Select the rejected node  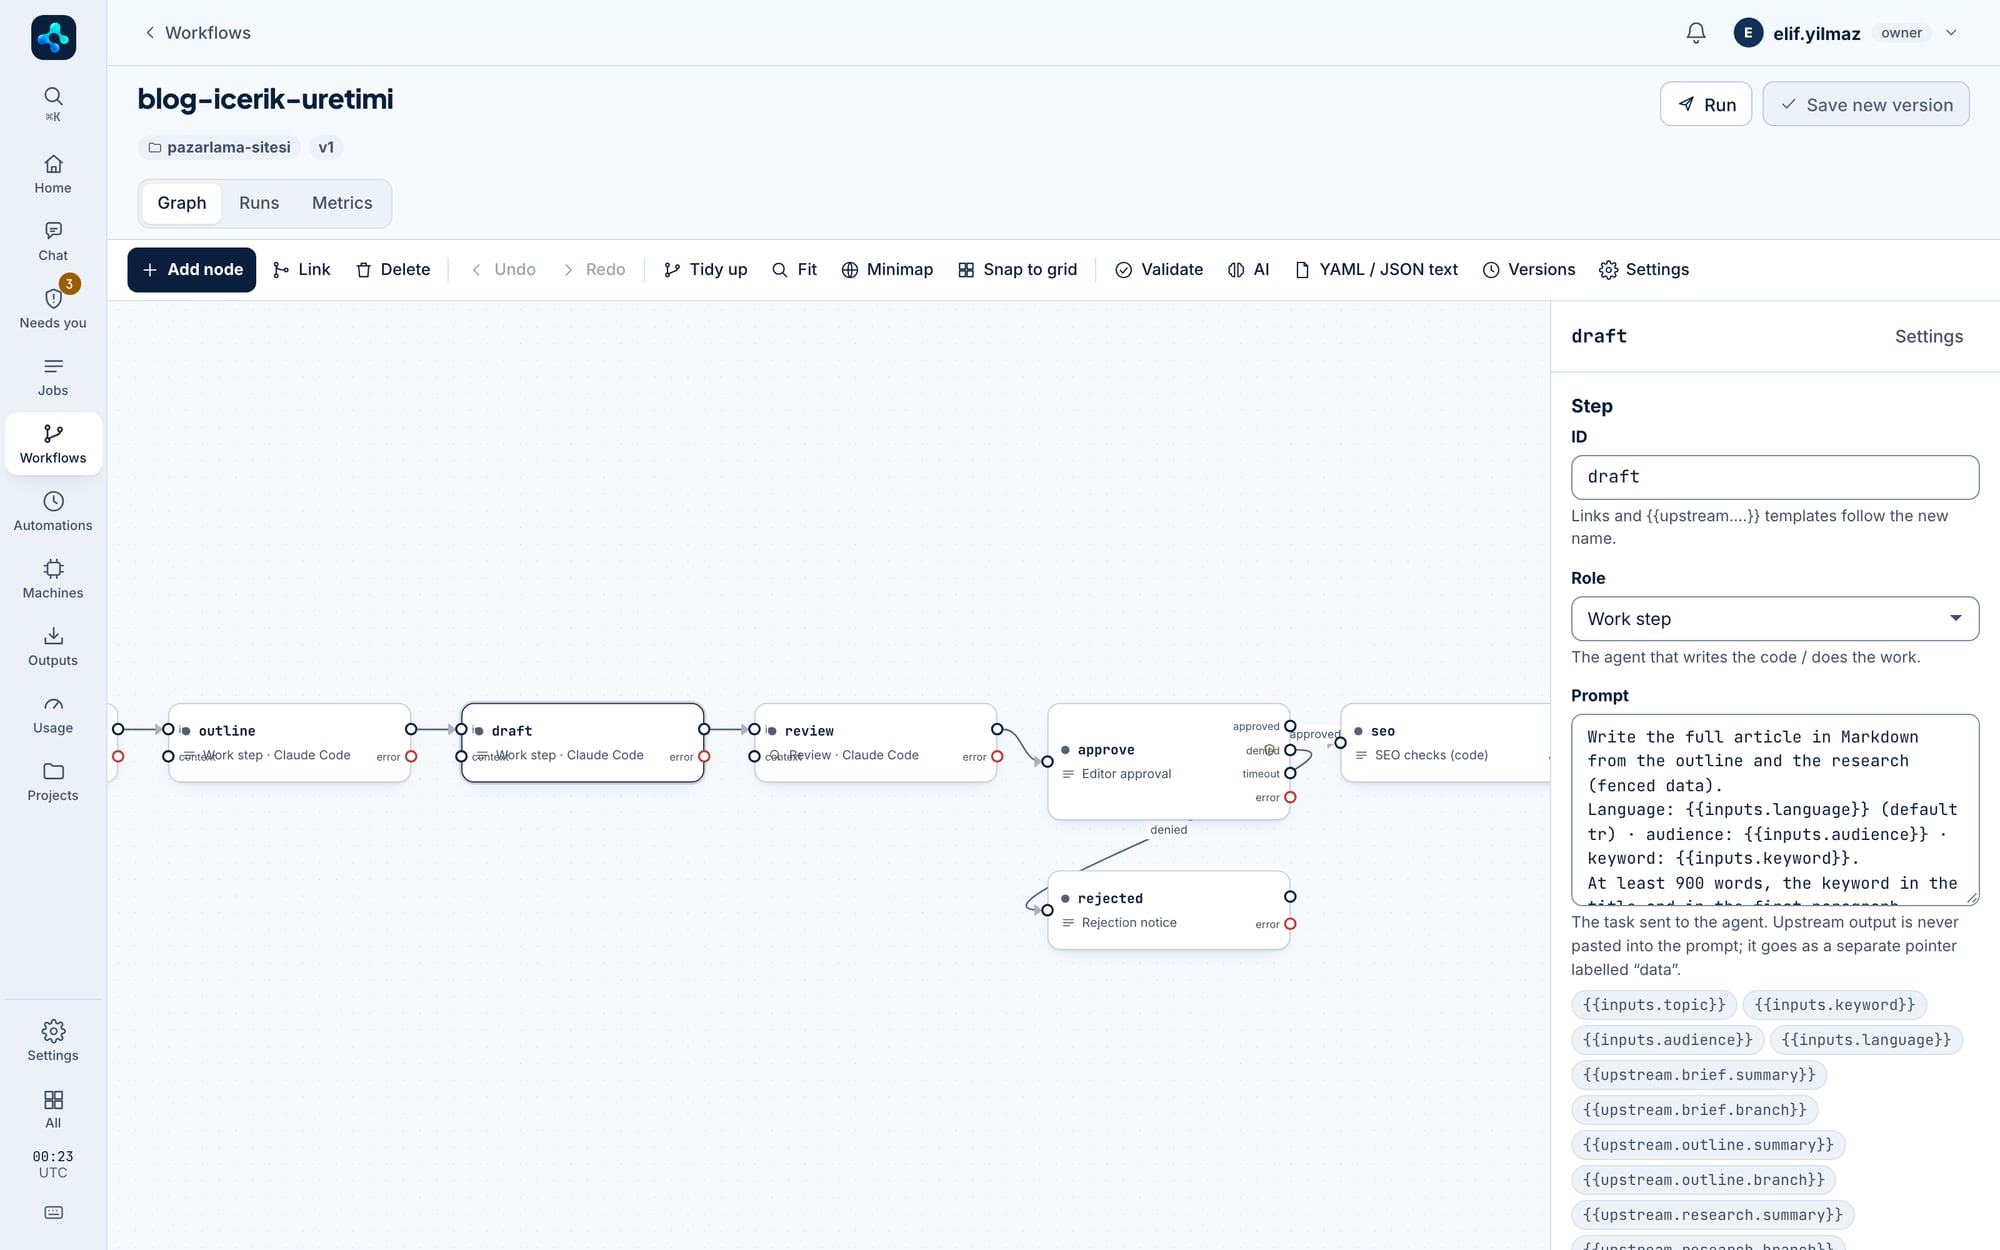[x=1169, y=910]
